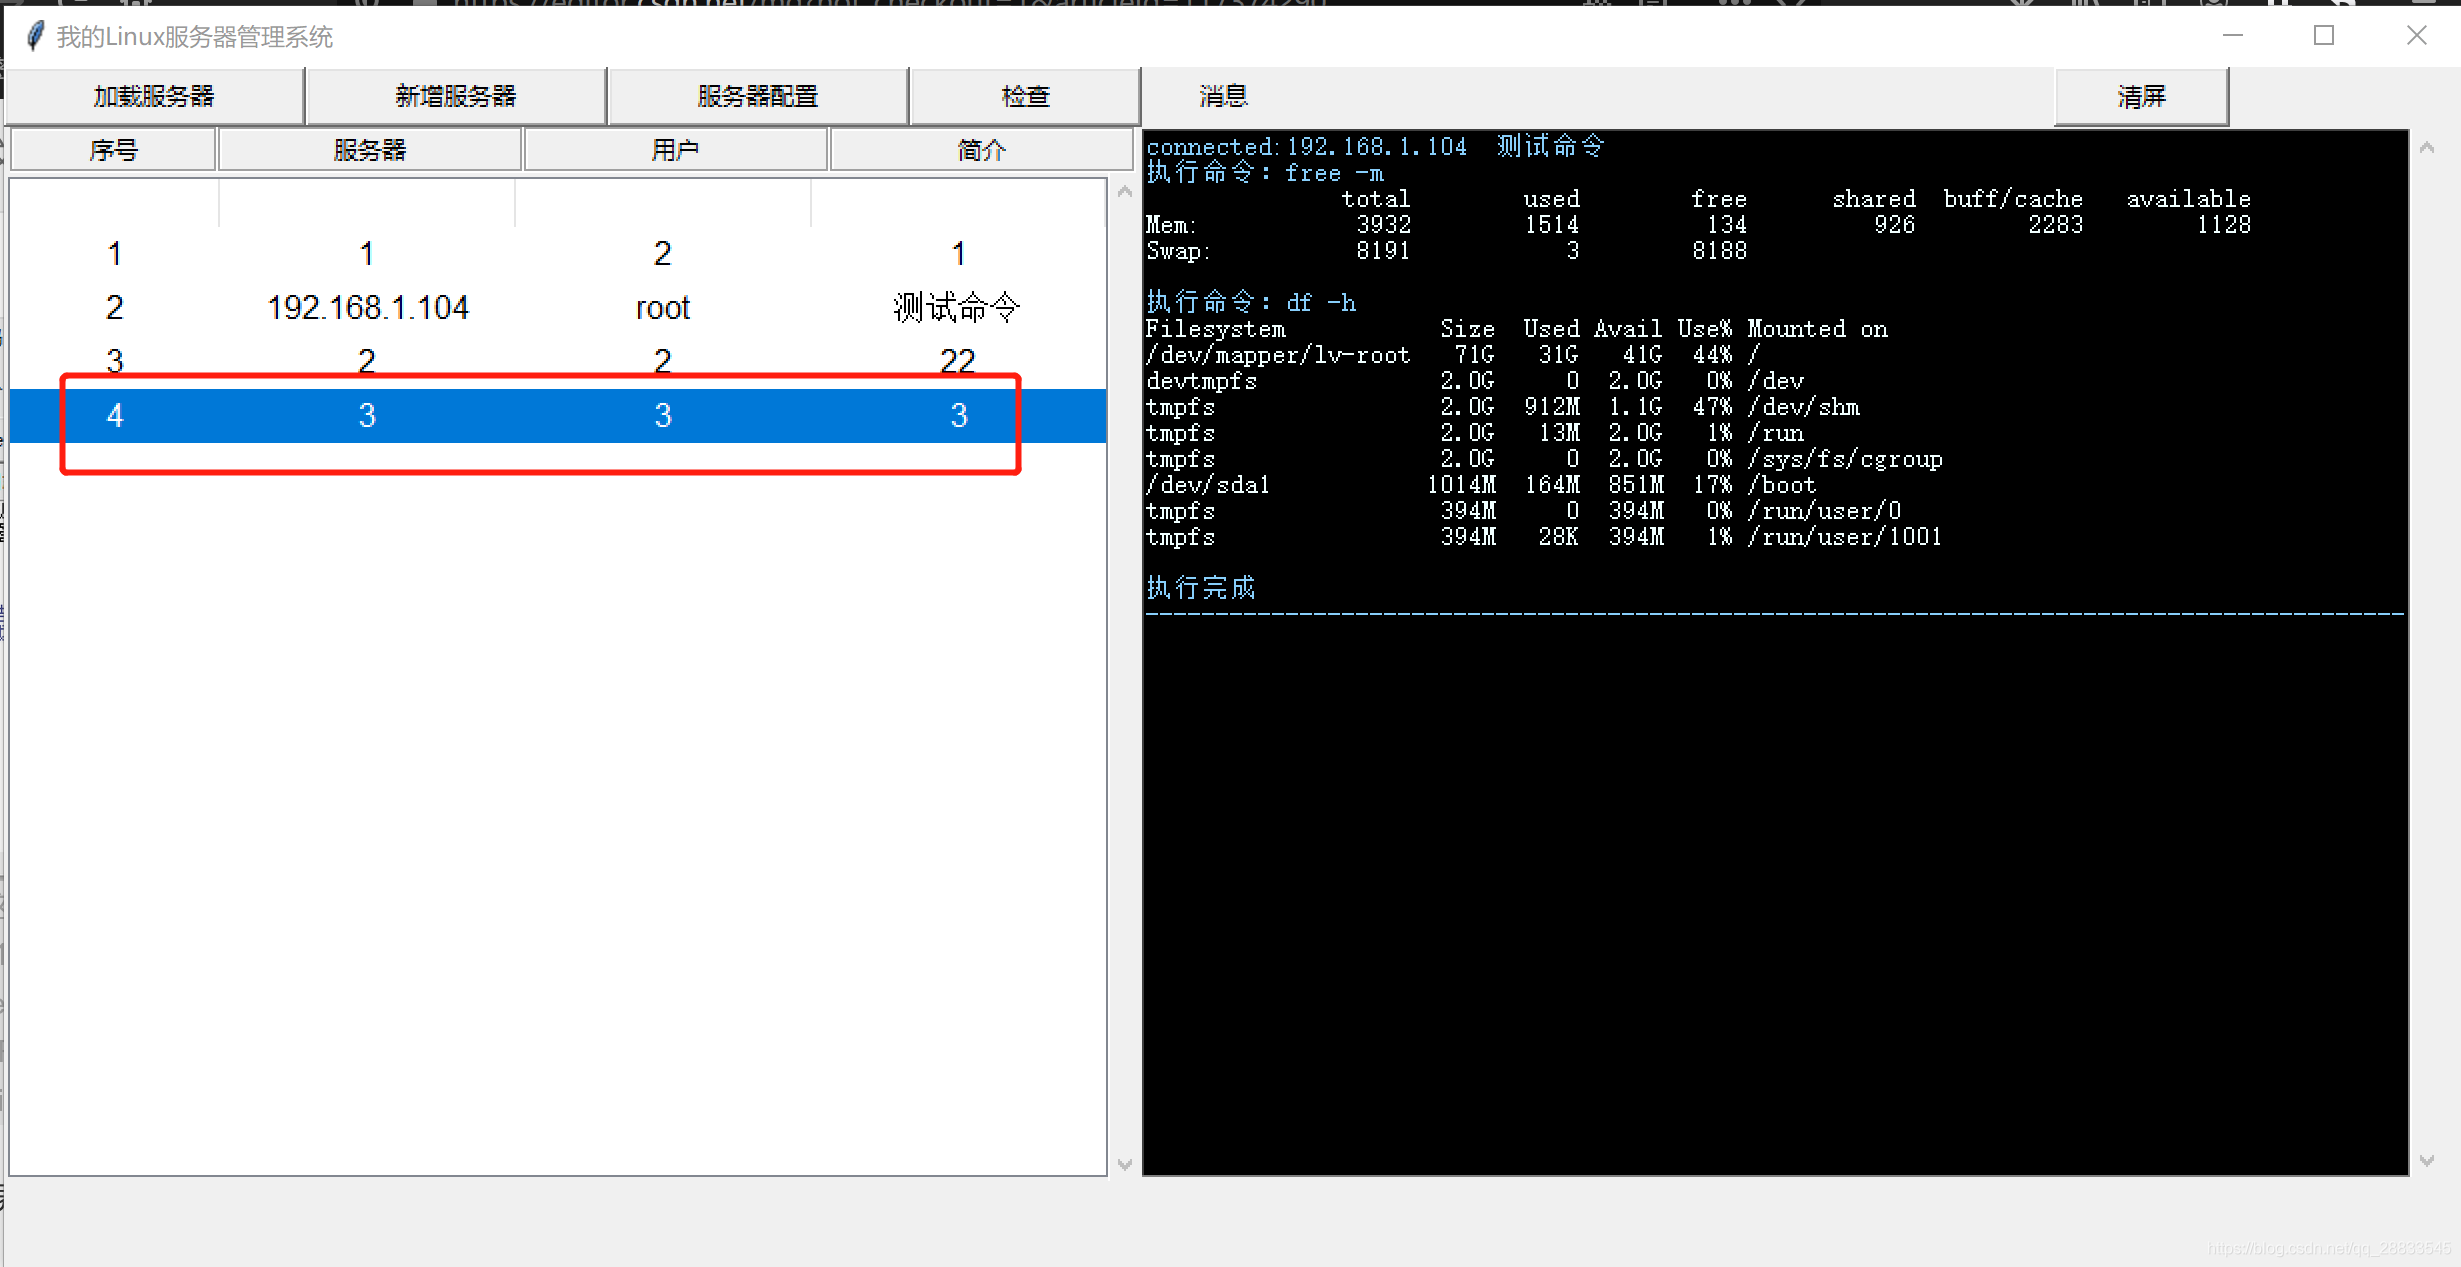
Task: Click the feather app icon in title bar
Action: [35, 37]
